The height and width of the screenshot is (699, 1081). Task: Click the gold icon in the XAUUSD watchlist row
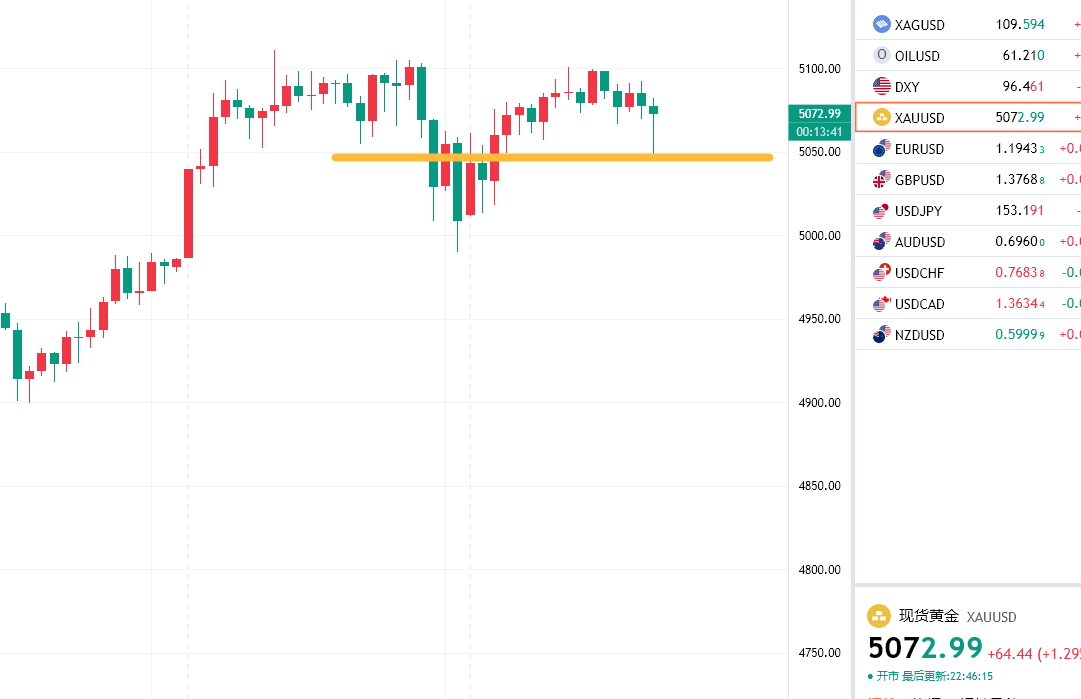[x=881, y=117]
